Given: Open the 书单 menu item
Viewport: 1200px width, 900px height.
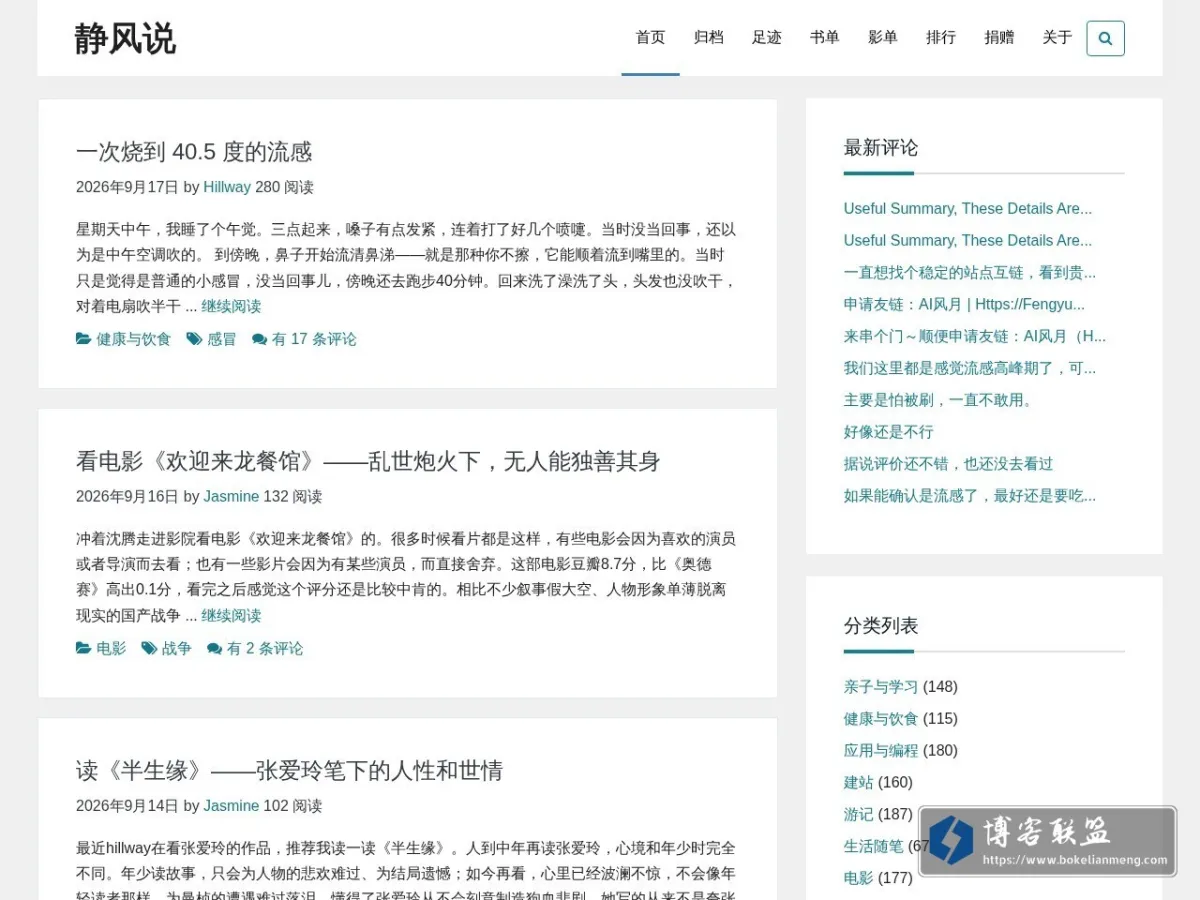Looking at the screenshot, I should pyautogui.click(x=824, y=37).
